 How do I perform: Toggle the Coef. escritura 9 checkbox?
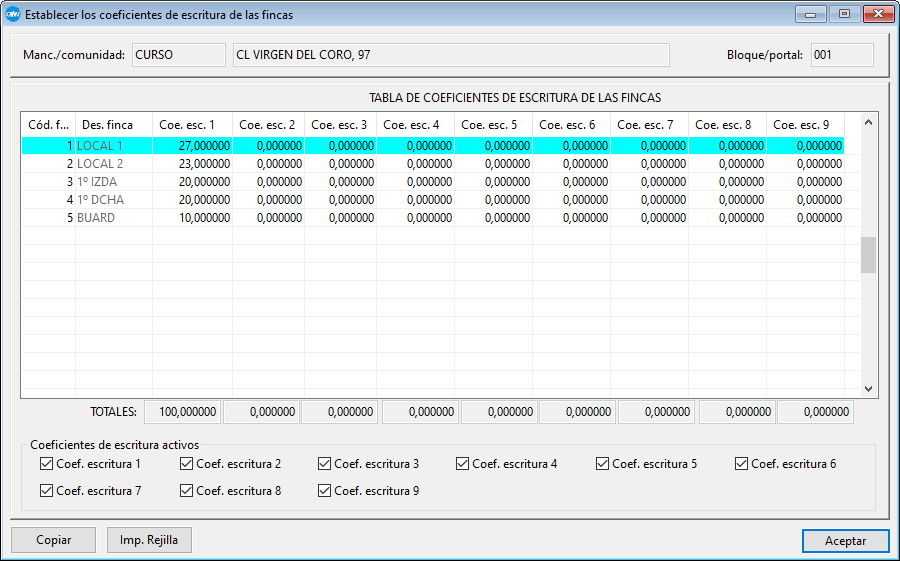pyautogui.click(x=325, y=491)
